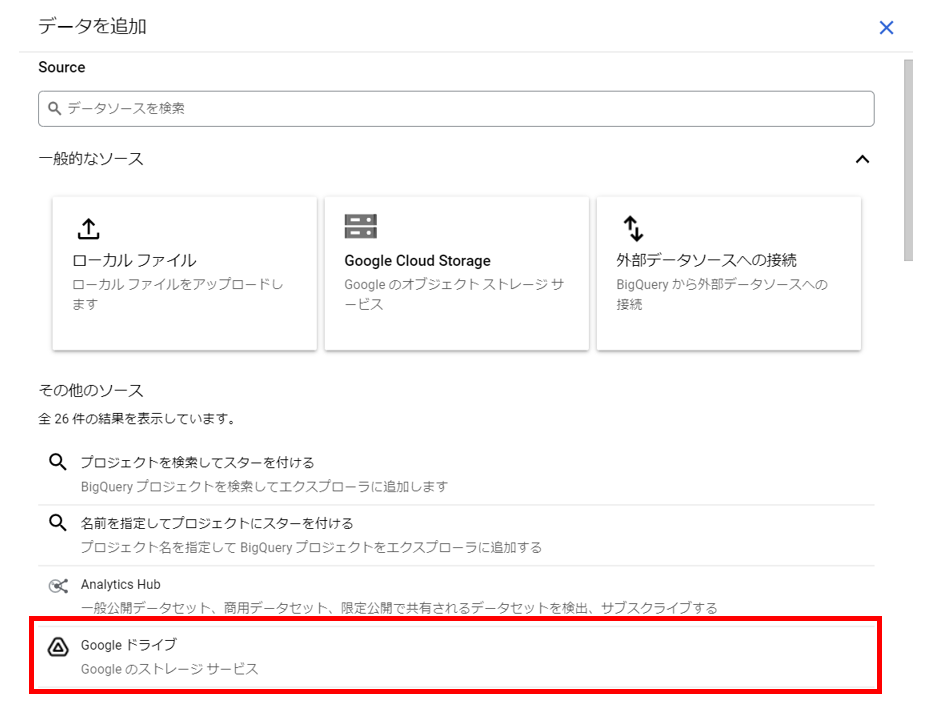Click the search magnifier icon in データソースを検索 field
The image size is (938, 702).
54,108
